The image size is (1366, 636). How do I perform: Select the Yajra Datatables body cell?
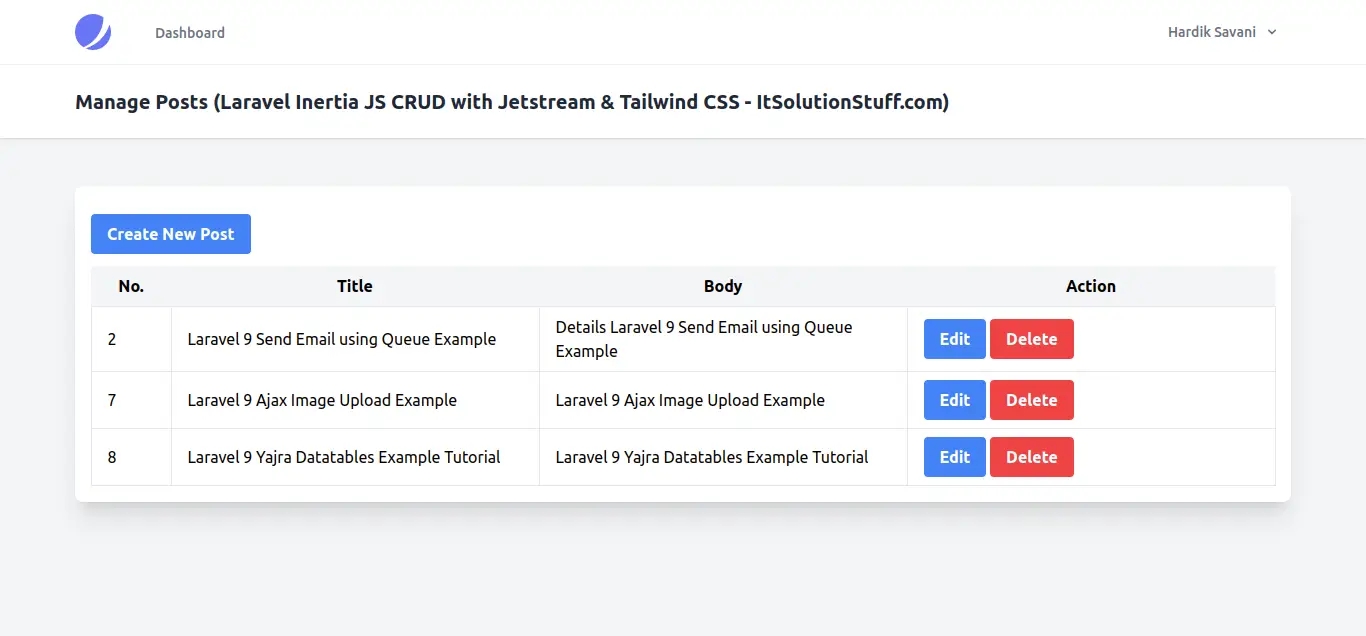(712, 457)
